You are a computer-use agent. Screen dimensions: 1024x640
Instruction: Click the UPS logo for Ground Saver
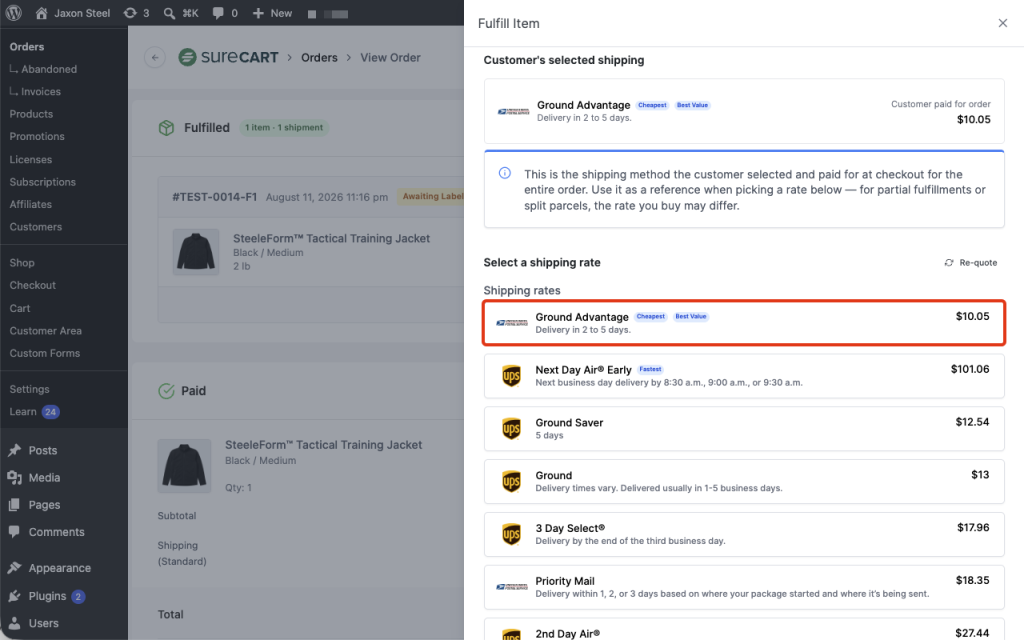(x=511, y=429)
